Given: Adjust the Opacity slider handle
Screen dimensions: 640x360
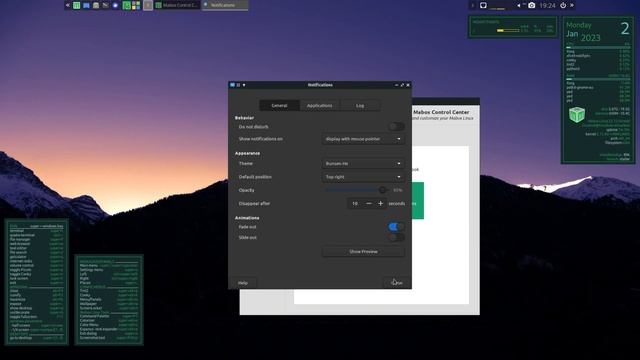Looking at the screenshot, I should (382, 190).
